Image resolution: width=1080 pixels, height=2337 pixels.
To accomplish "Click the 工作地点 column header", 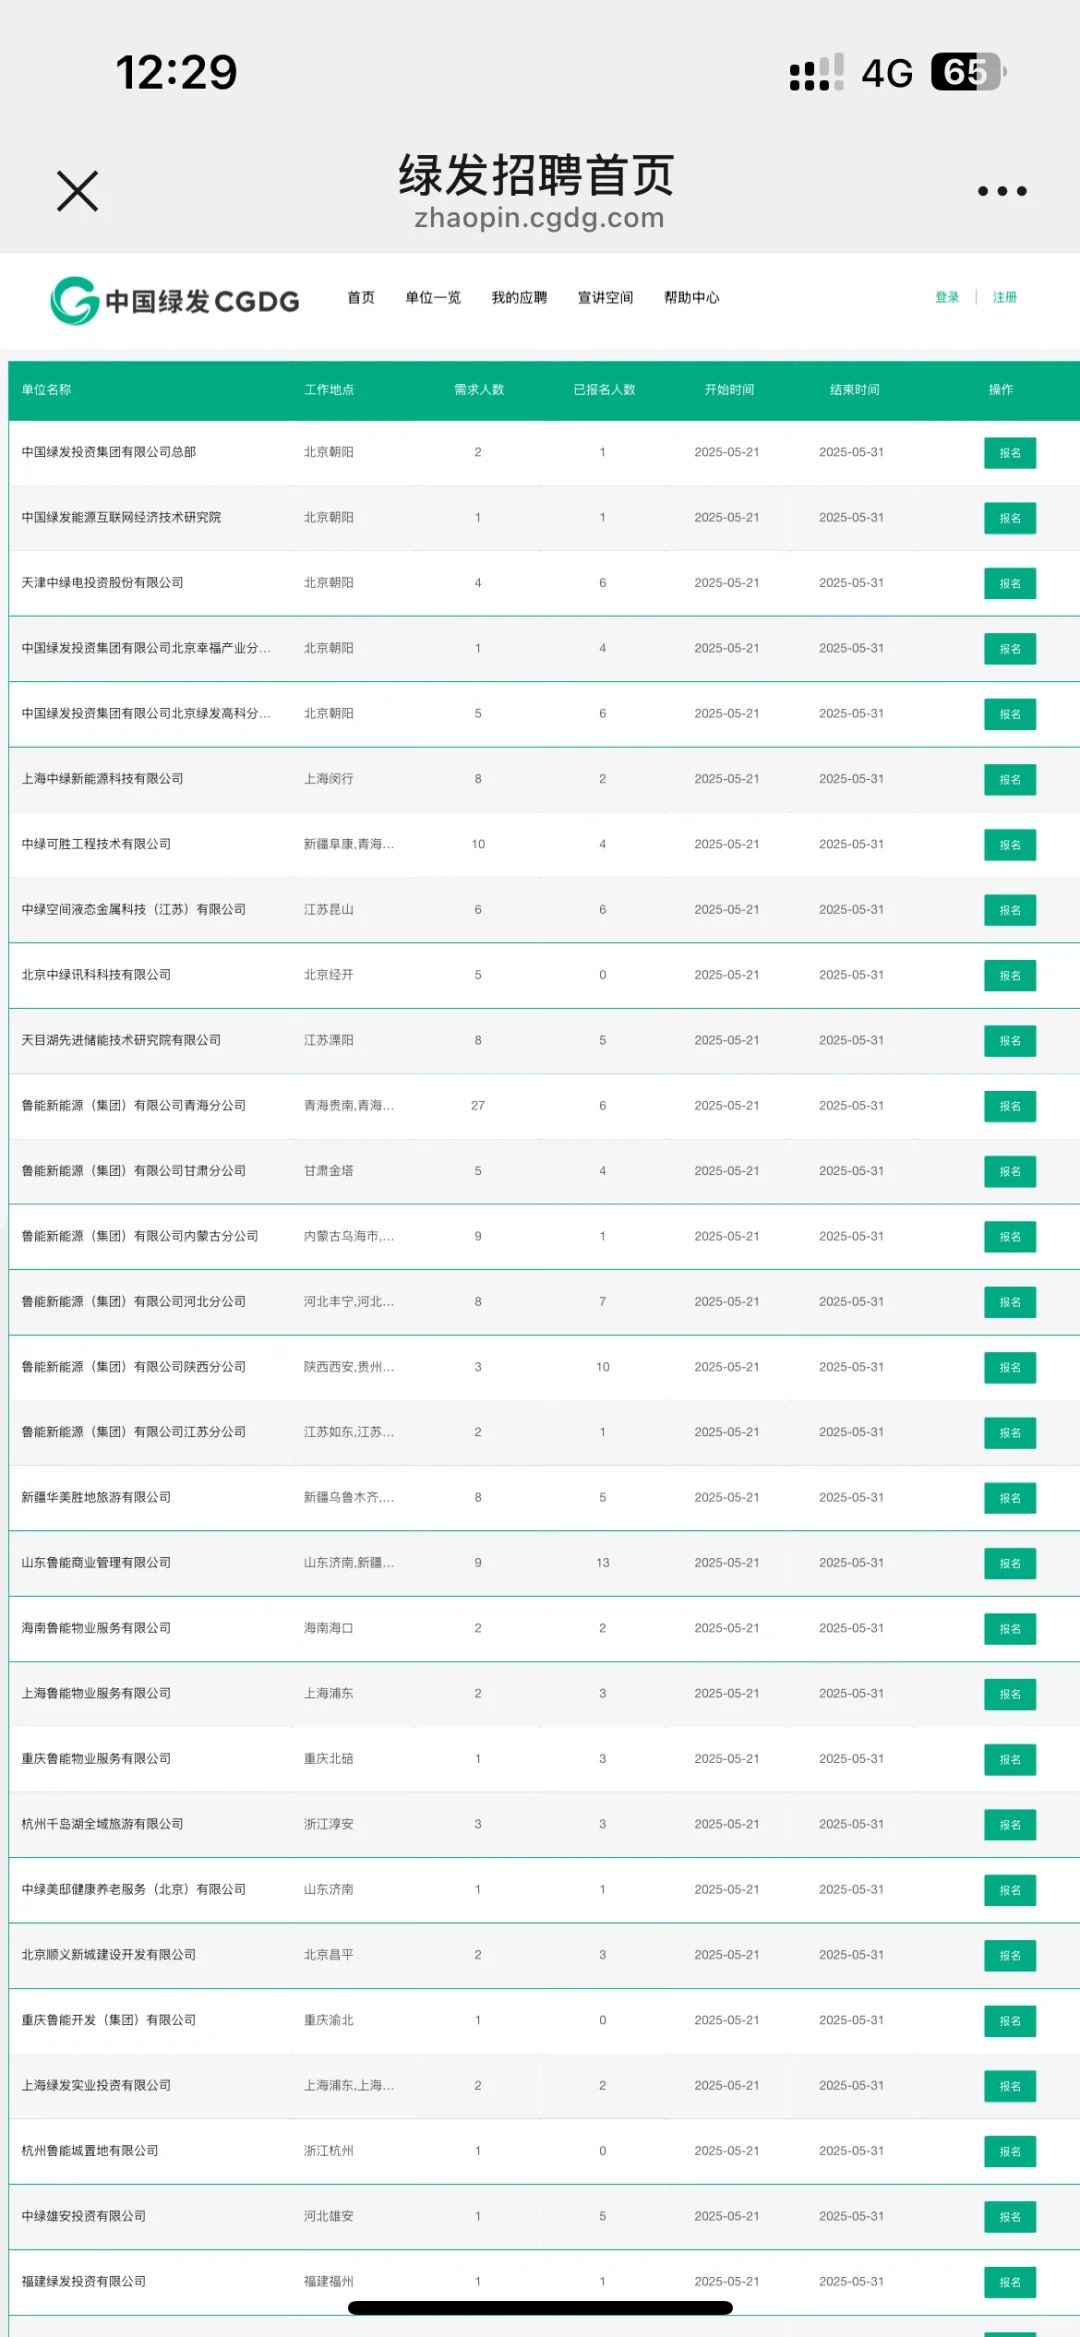I will pyautogui.click(x=329, y=390).
